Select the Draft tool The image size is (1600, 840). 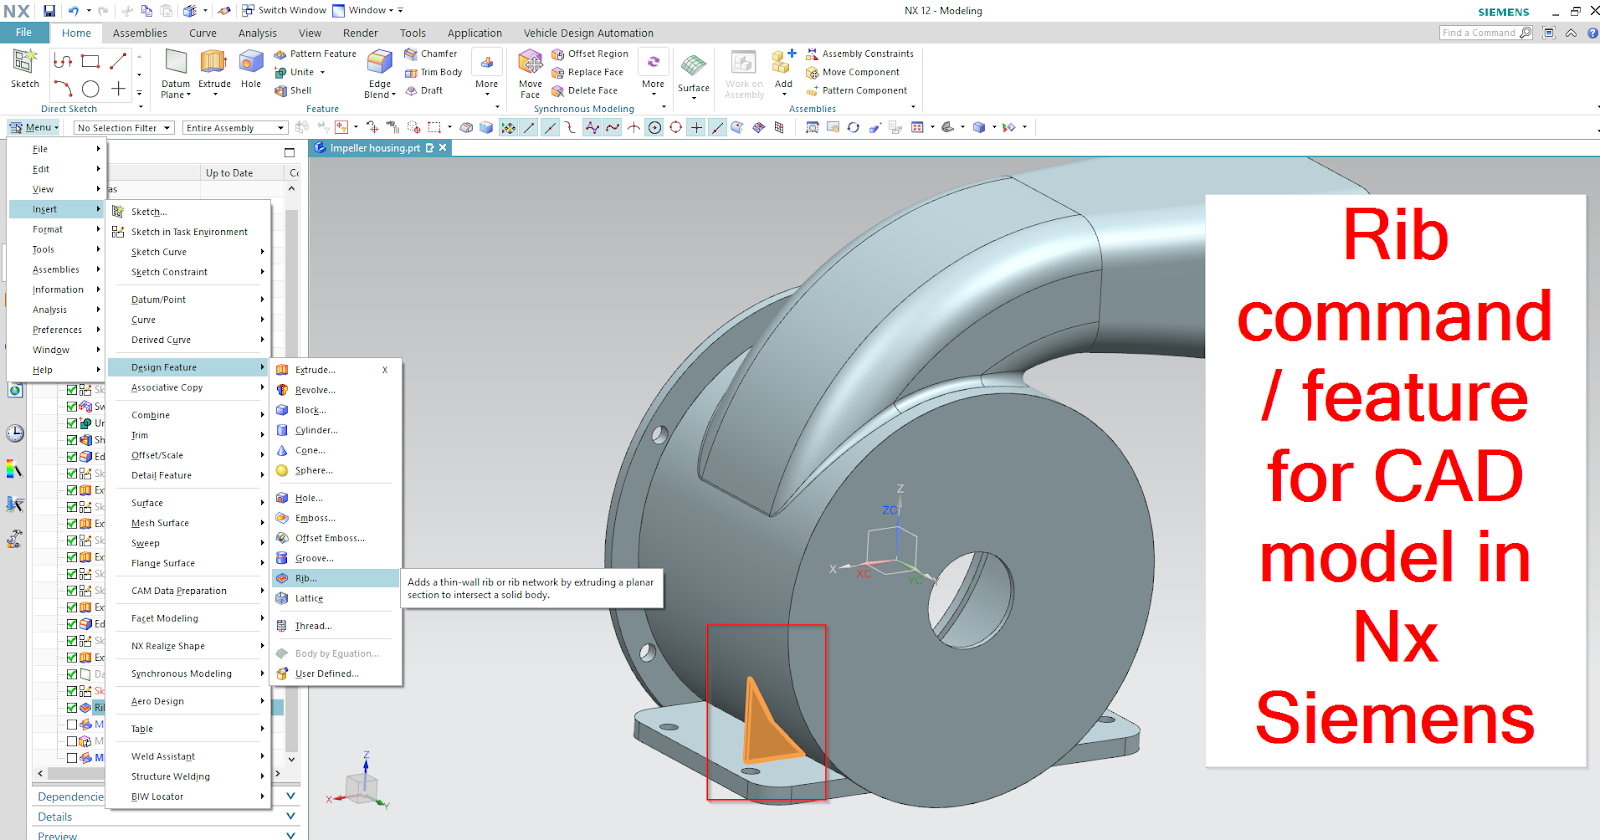click(x=424, y=90)
